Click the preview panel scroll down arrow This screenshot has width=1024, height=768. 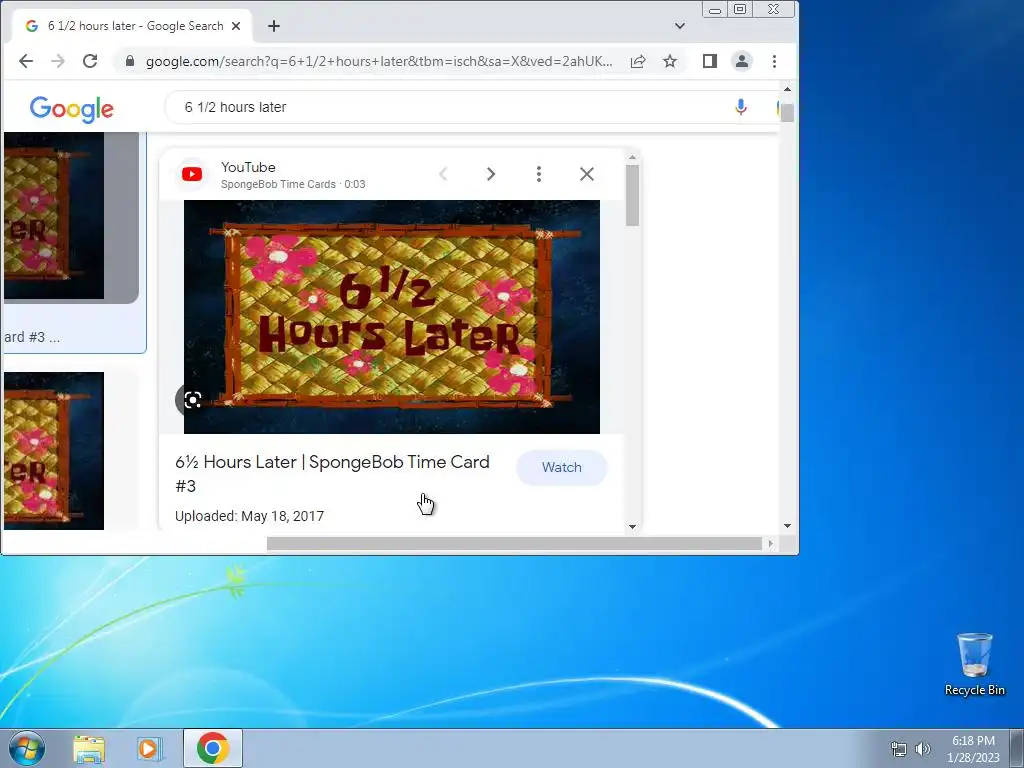[x=632, y=526]
